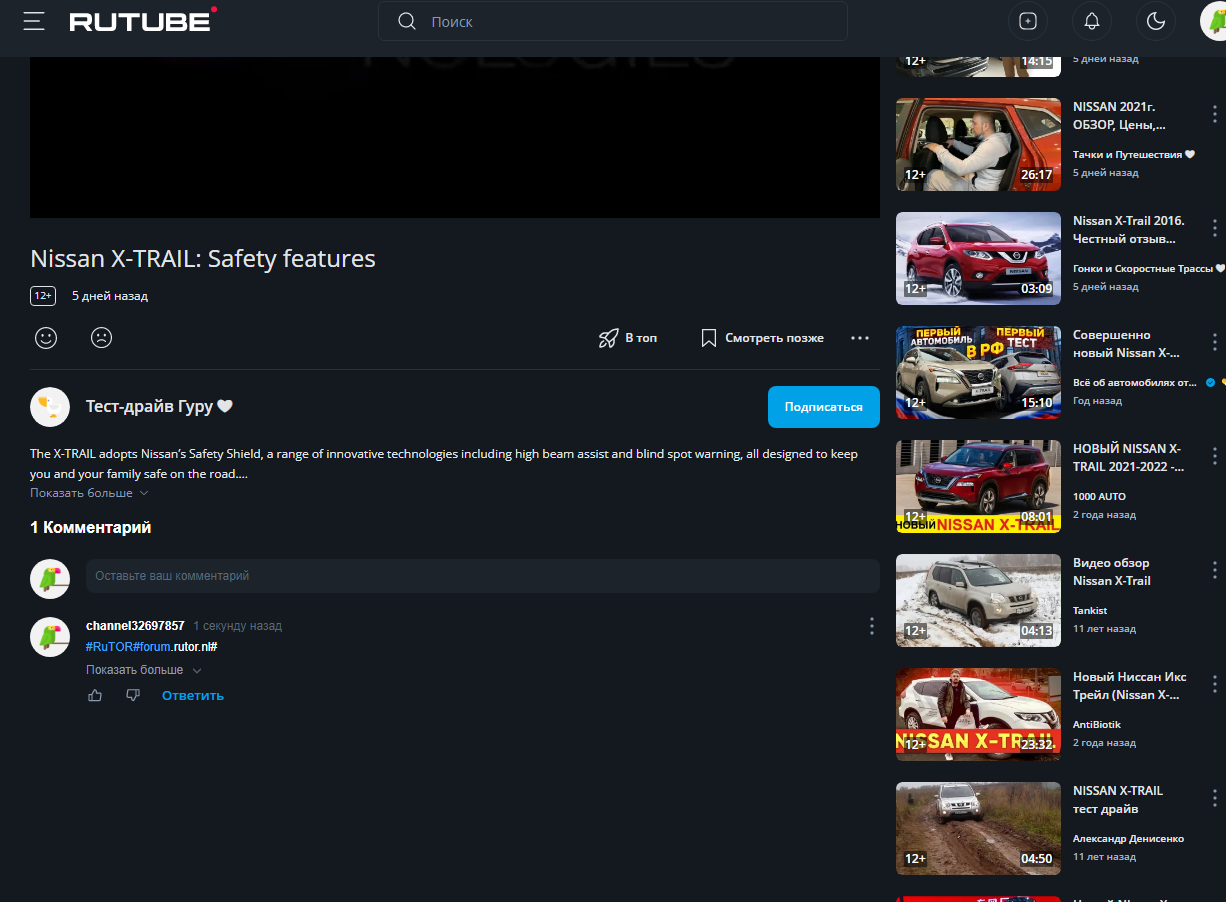Expand comment's Показать больше

[x=144, y=670]
